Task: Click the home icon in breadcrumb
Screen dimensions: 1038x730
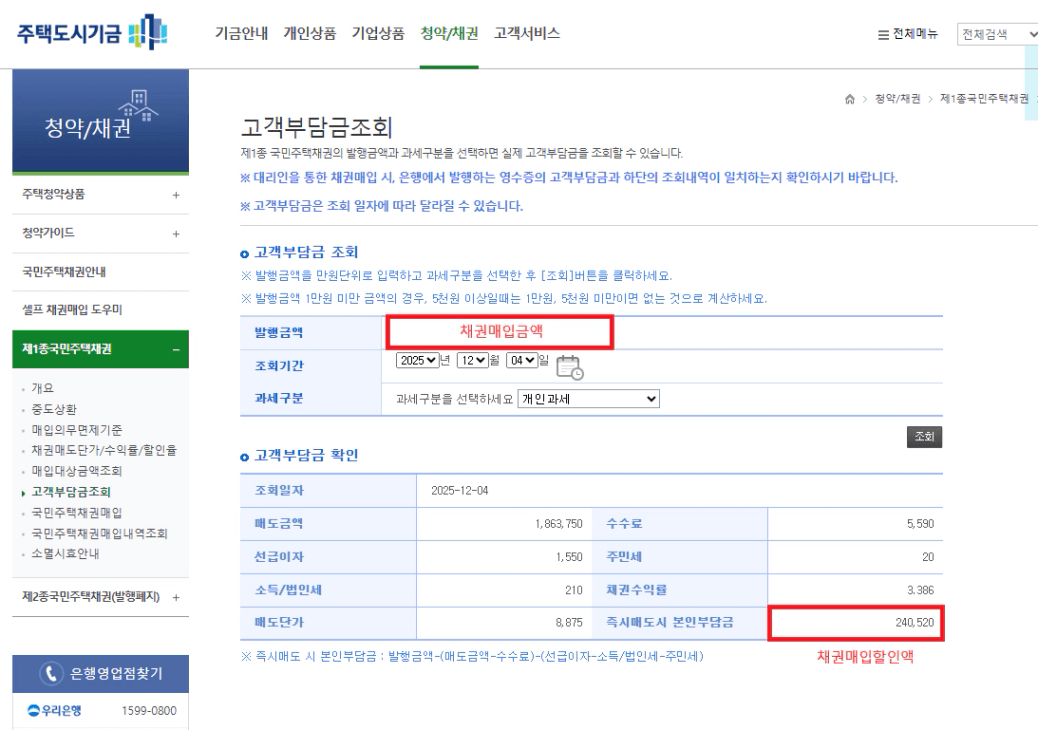Action: click(850, 99)
